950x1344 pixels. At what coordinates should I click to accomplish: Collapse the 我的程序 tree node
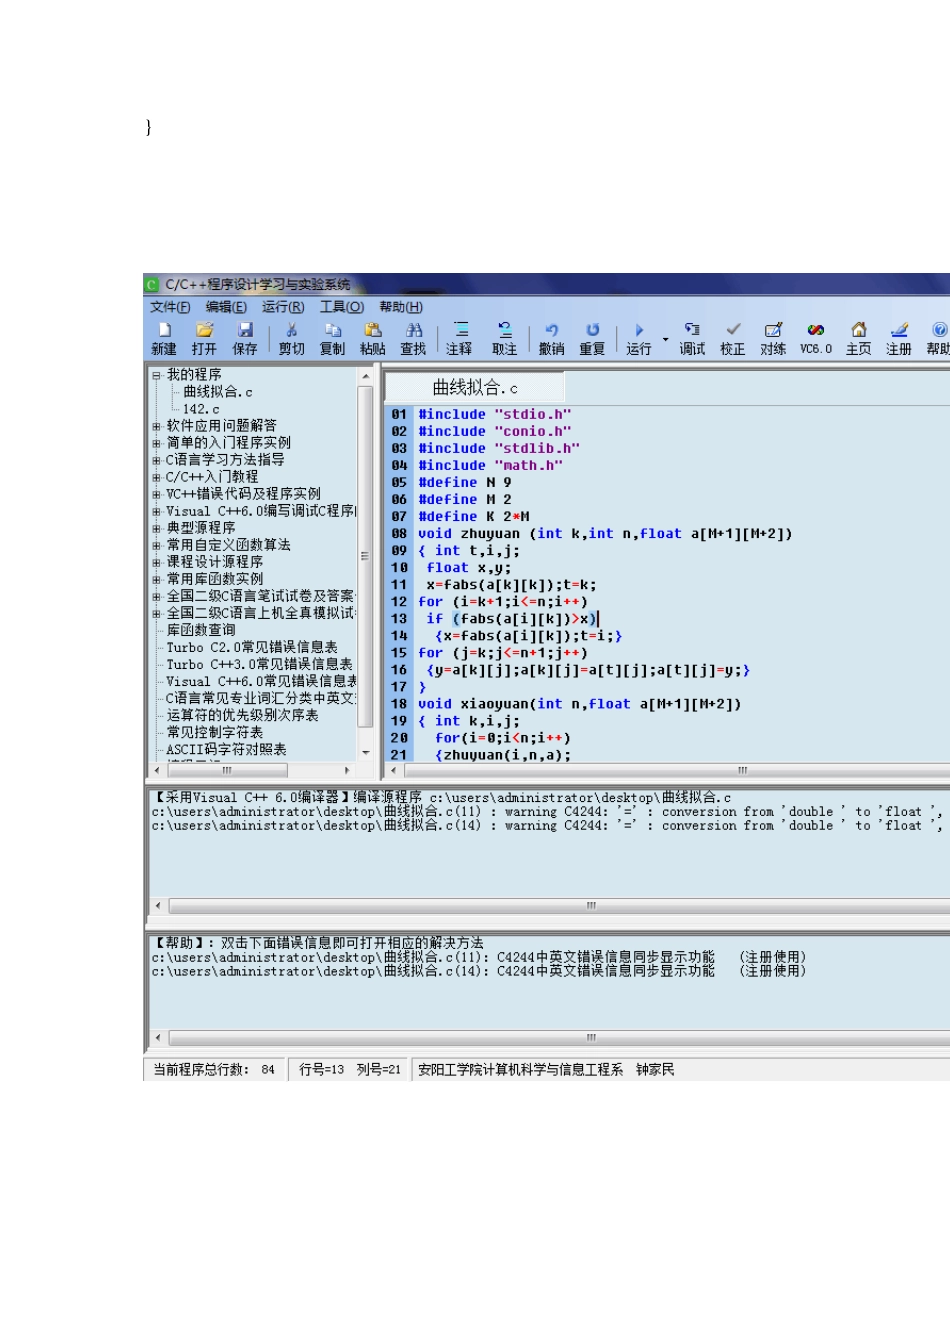point(156,375)
